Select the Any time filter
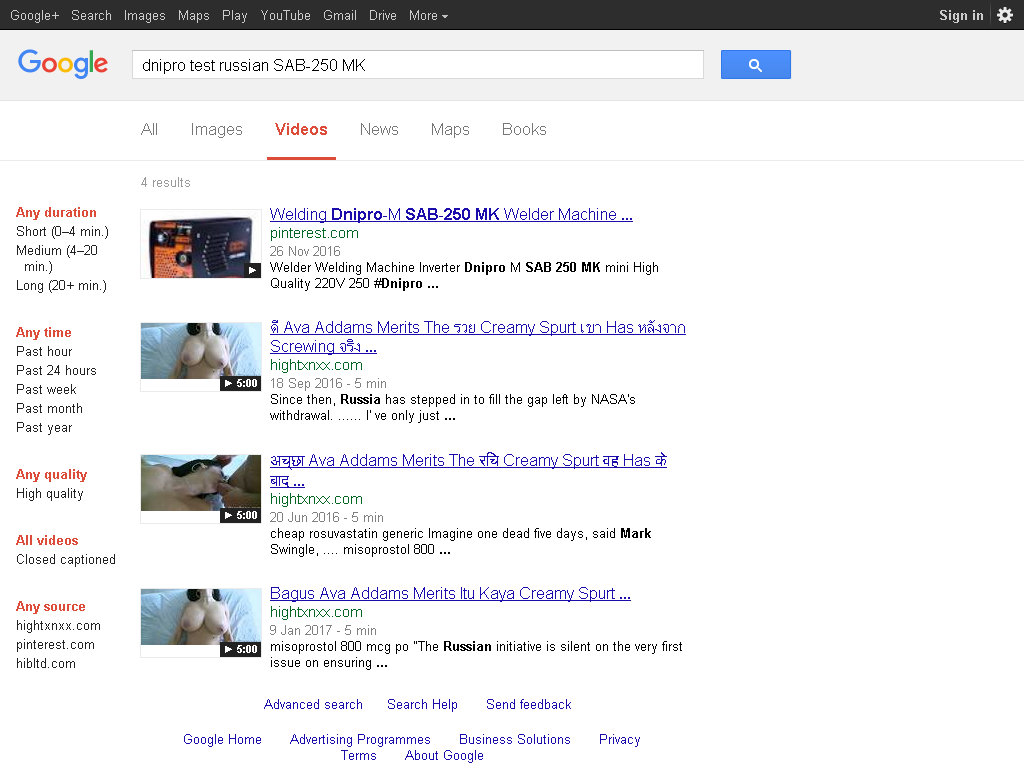The width and height of the screenshot is (1024, 768). coord(44,332)
